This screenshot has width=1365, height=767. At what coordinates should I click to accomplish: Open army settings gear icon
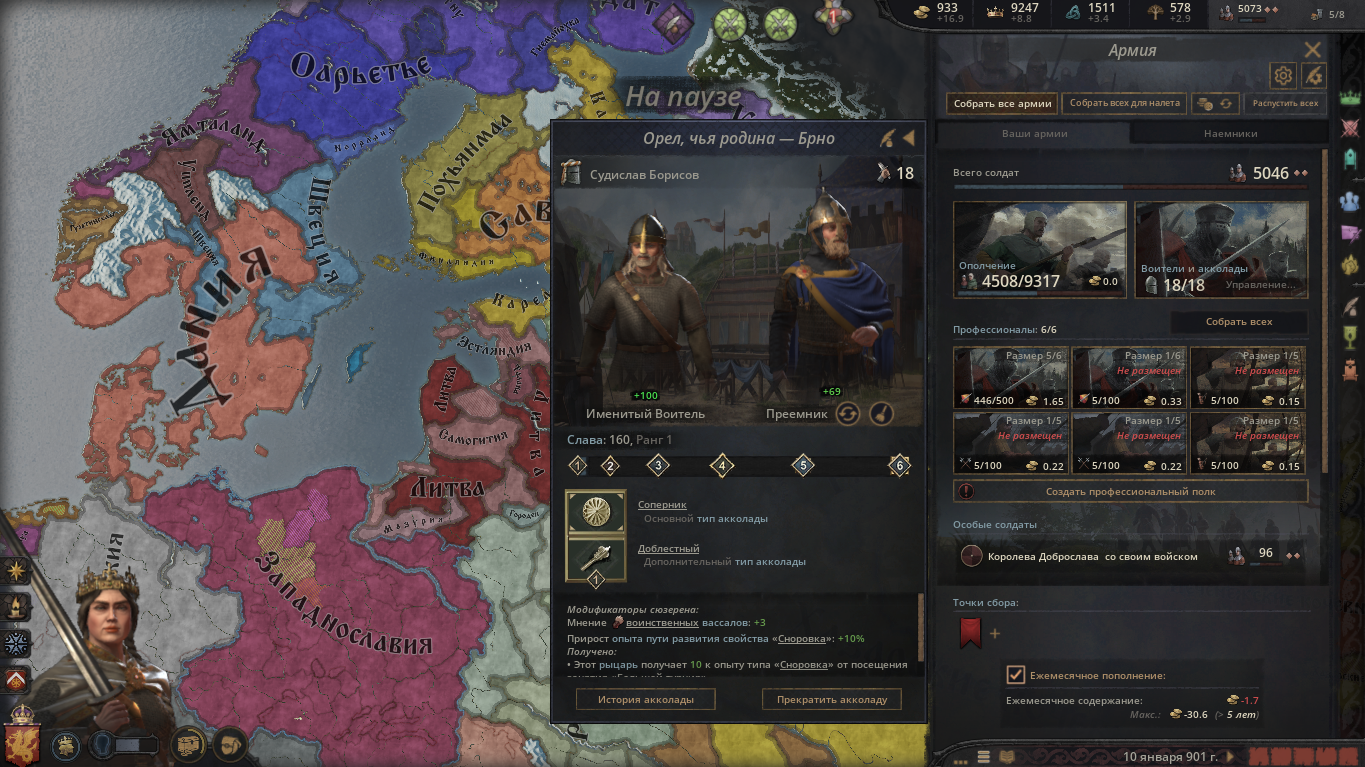coord(1283,75)
